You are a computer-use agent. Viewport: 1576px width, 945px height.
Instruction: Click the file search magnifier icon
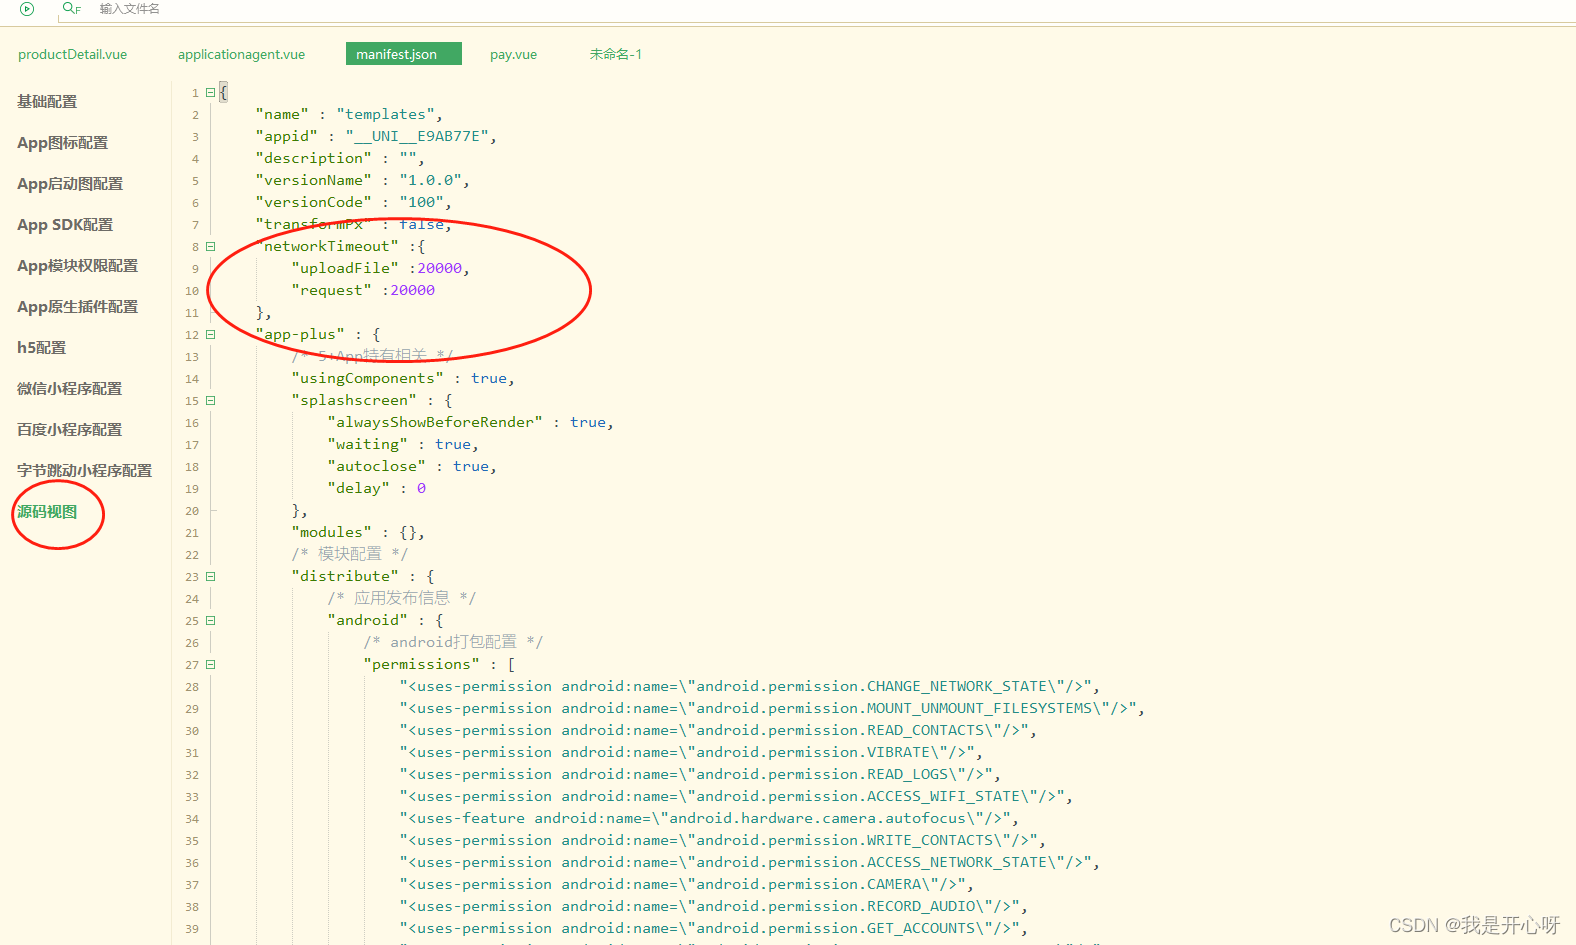click(x=70, y=8)
